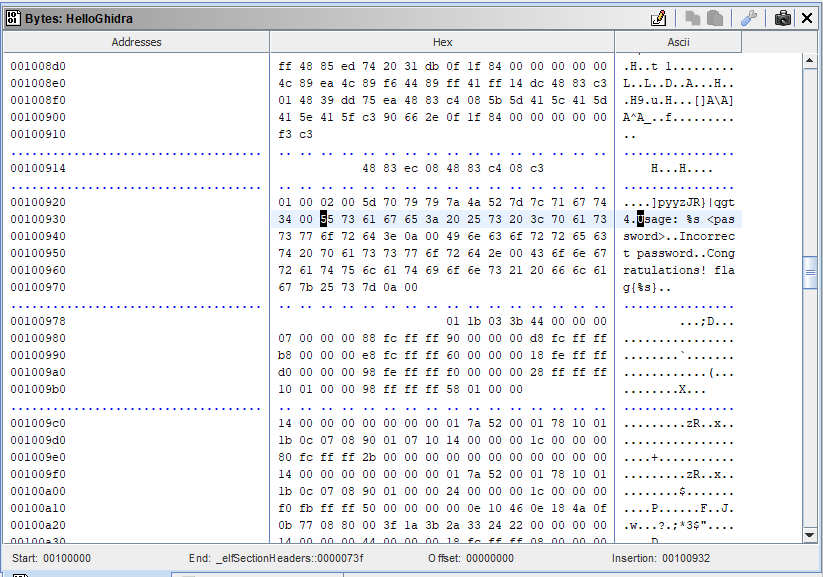Select address 001009e0
Screen dimensions: 823x577
tap(38, 457)
